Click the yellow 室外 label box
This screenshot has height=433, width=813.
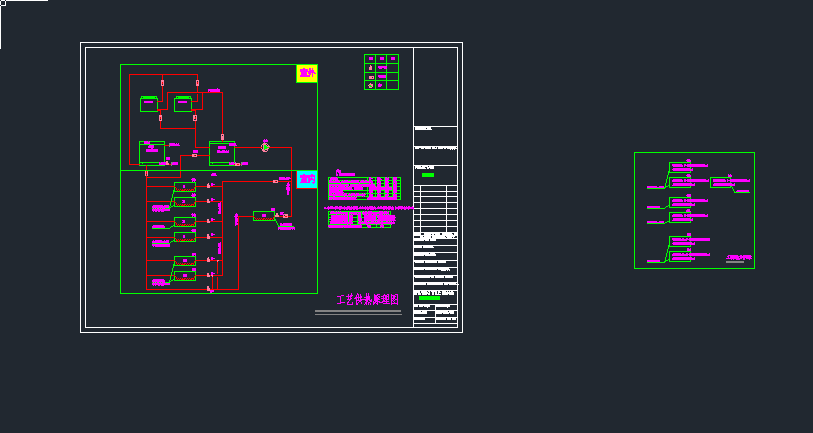click(307, 74)
